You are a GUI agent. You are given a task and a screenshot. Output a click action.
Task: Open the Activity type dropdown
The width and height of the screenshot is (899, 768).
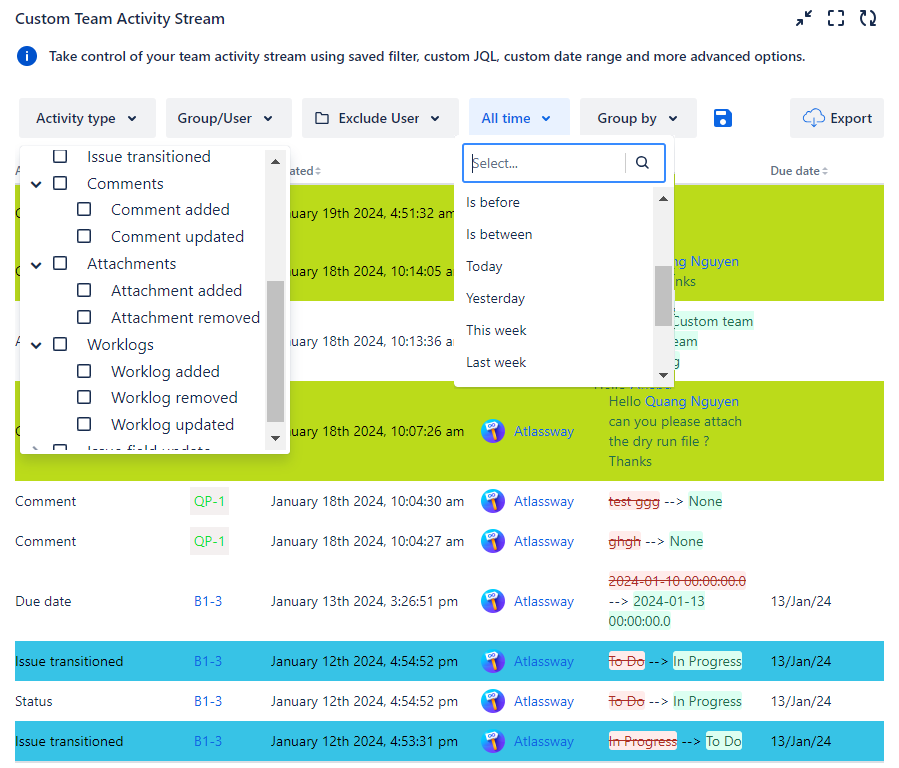click(x=87, y=117)
